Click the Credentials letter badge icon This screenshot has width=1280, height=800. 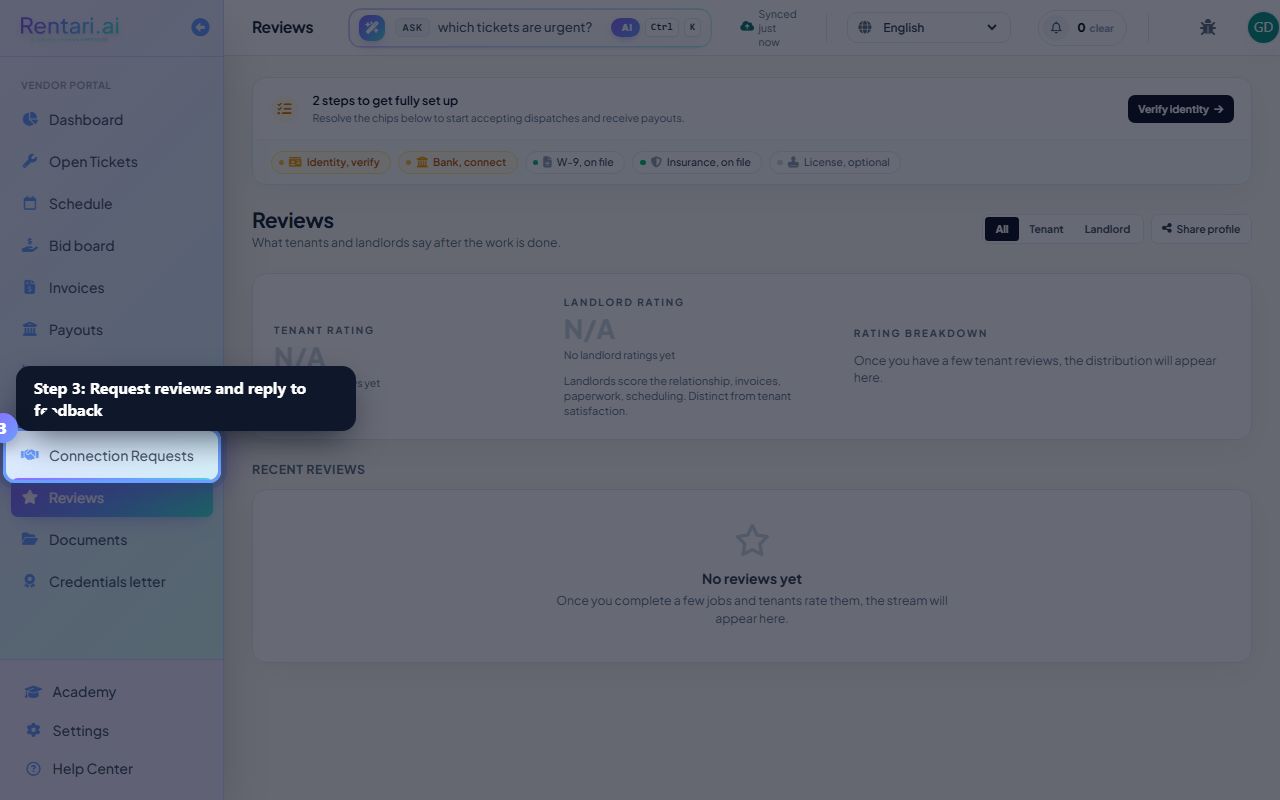[30, 582]
